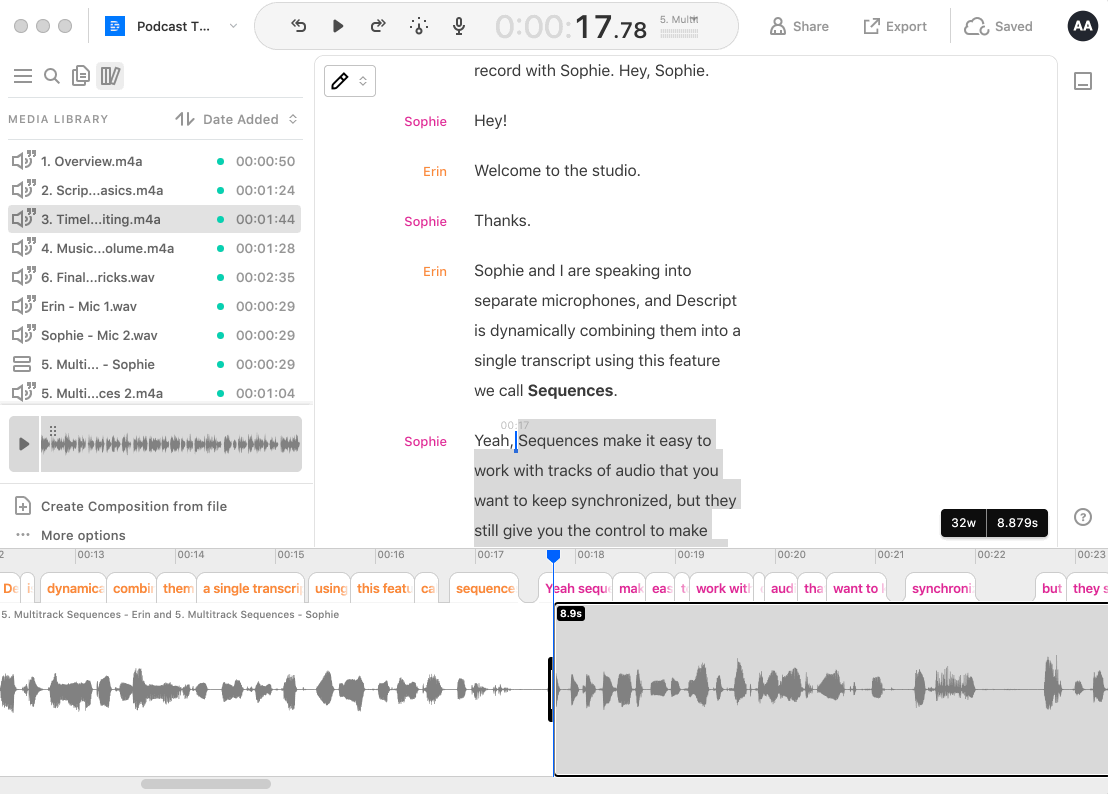Viewport: 1108px width, 794px height.
Task: Click the 00:20 mark on timeline ruler
Action: tap(791, 555)
